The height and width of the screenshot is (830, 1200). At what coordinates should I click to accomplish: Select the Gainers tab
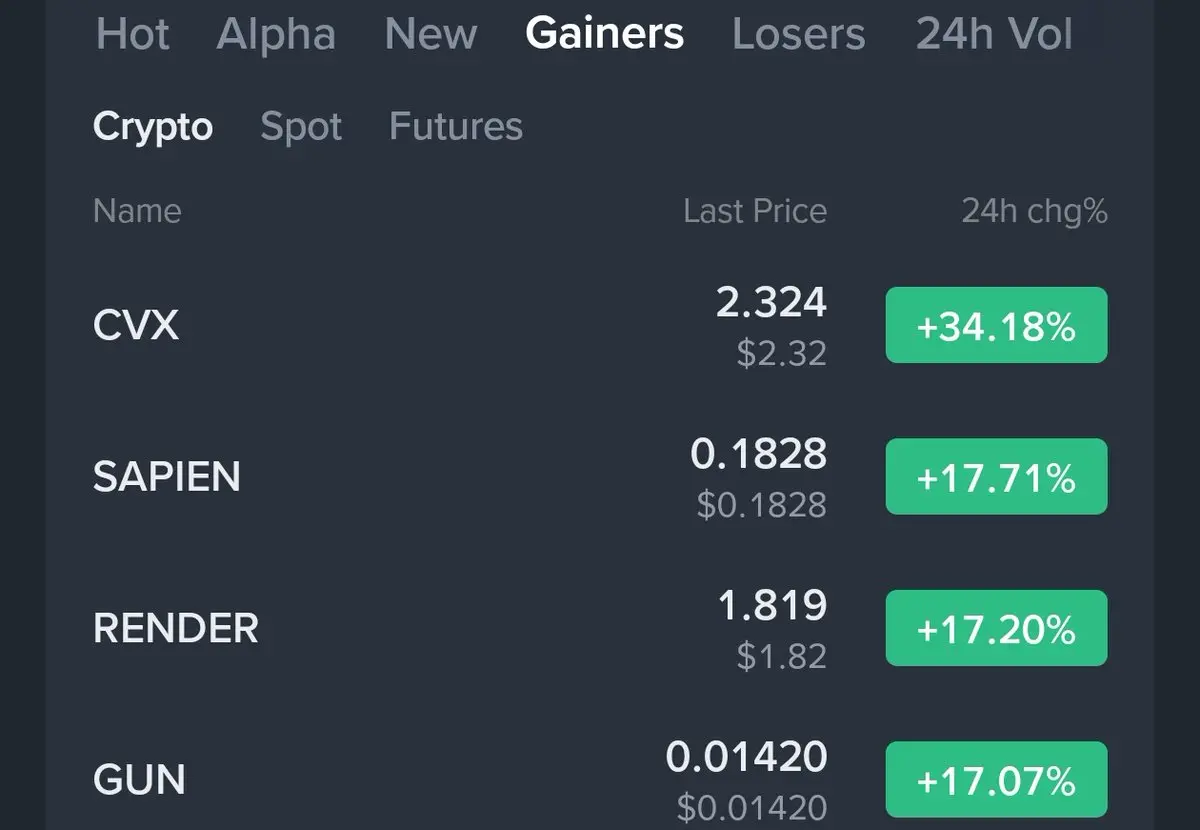point(605,34)
